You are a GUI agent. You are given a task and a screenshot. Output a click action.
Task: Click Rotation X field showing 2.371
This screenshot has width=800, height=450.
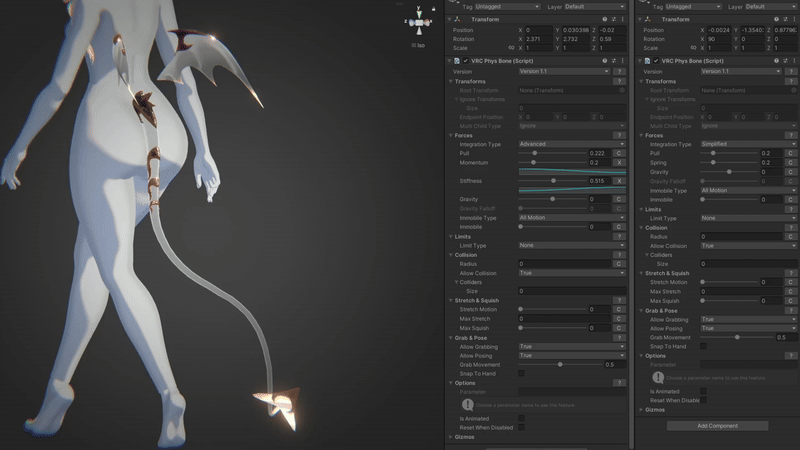(539, 39)
